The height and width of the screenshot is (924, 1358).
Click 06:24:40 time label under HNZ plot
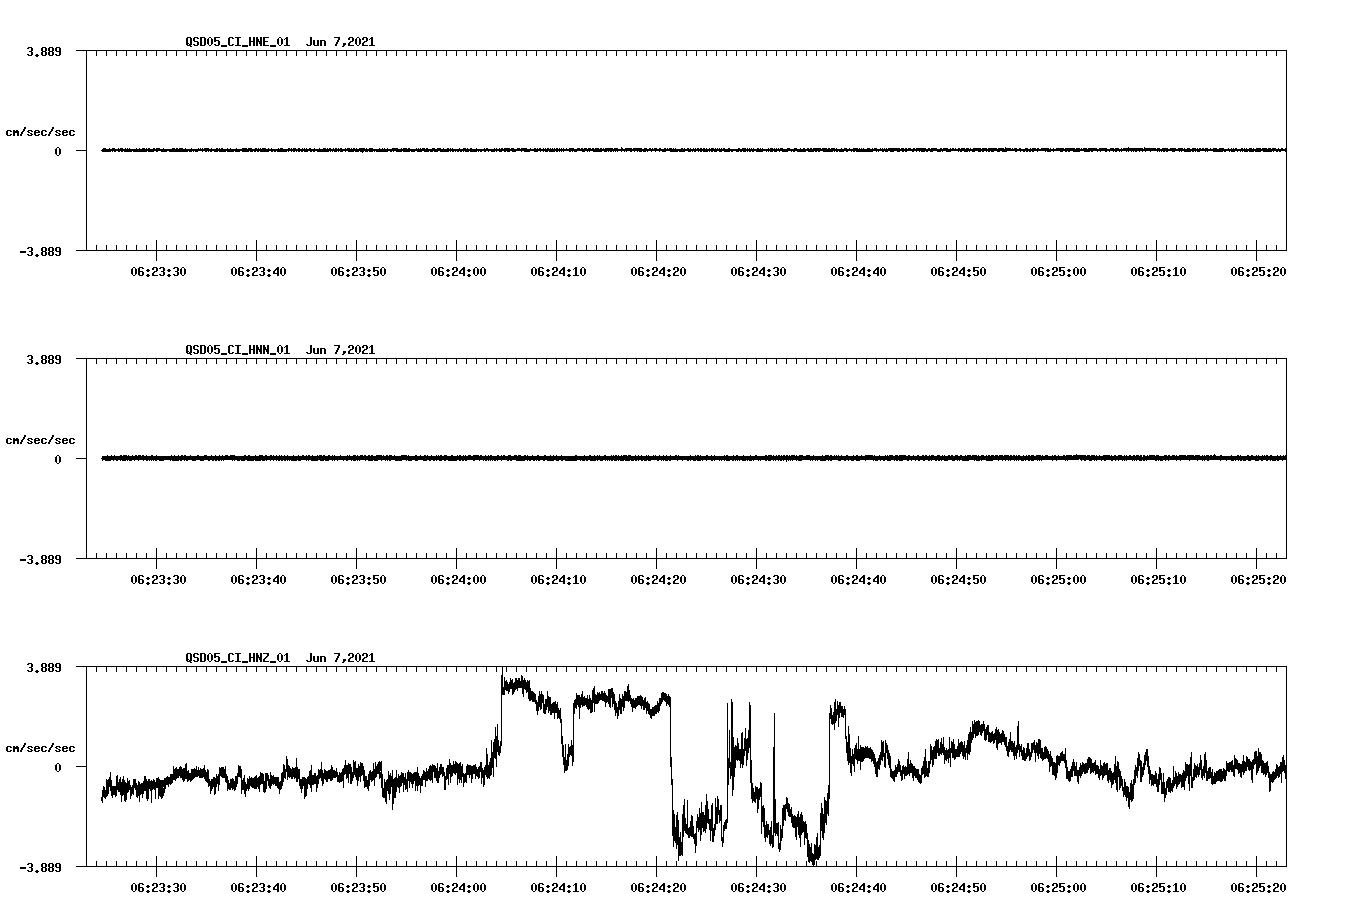[858, 888]
